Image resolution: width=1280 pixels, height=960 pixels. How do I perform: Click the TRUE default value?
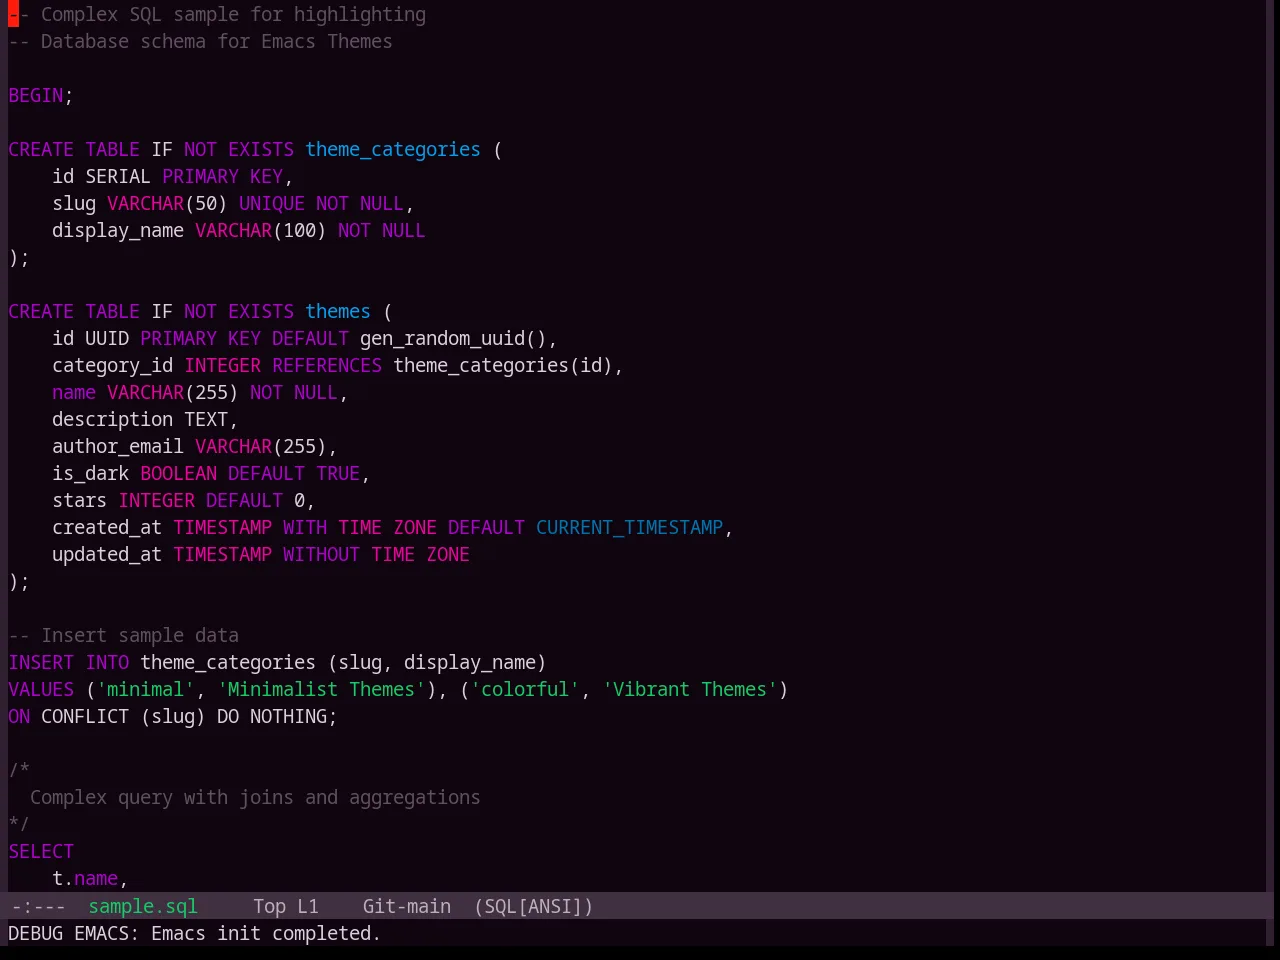(338, 473)
